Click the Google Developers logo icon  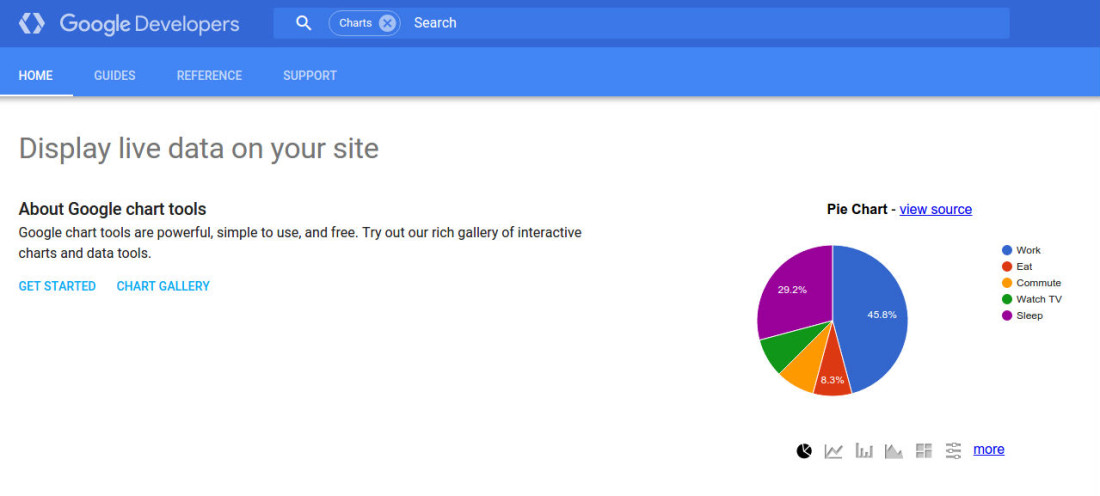(x=32, y=23)
